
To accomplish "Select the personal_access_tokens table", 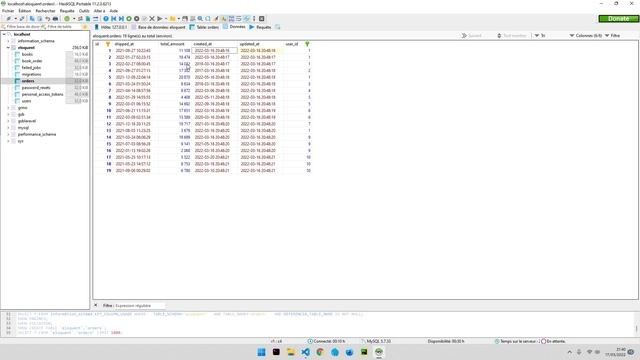I will [42, 94].
